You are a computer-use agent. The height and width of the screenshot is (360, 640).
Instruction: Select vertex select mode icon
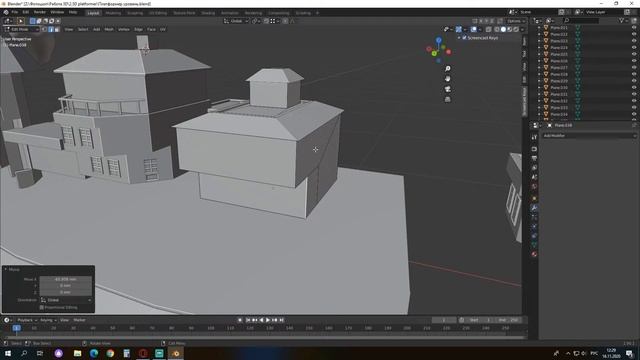44,29
